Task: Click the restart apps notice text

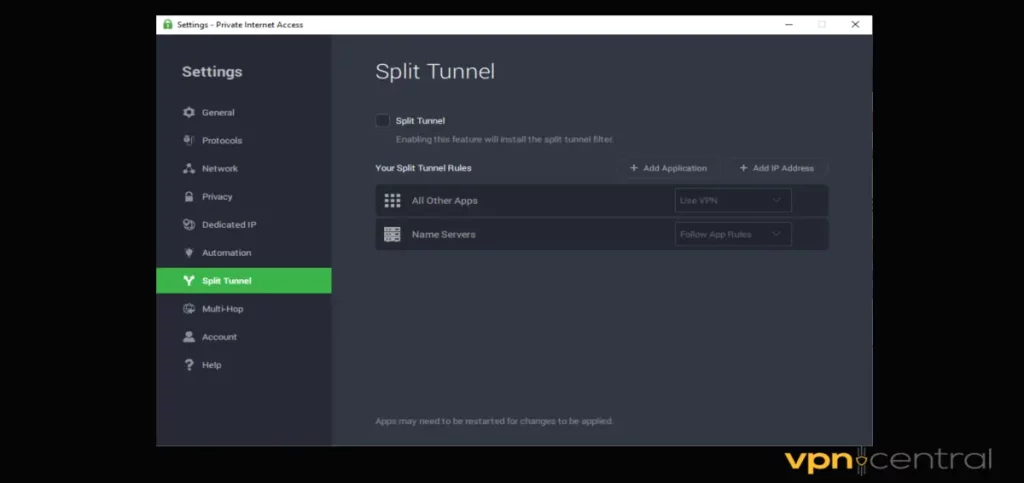Action: (x=494, y=421)
